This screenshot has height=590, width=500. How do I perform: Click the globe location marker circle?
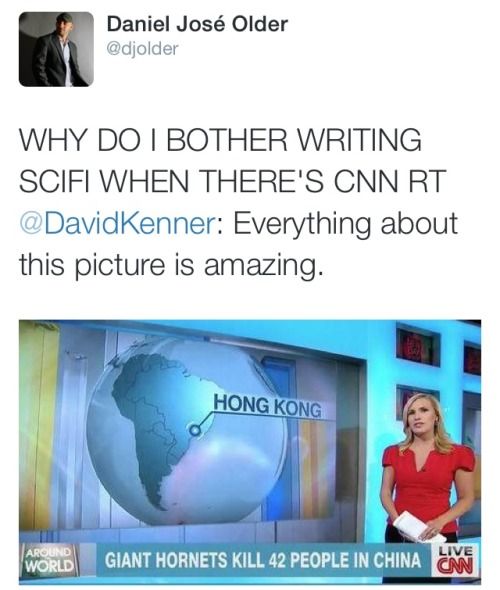[194, 430]
